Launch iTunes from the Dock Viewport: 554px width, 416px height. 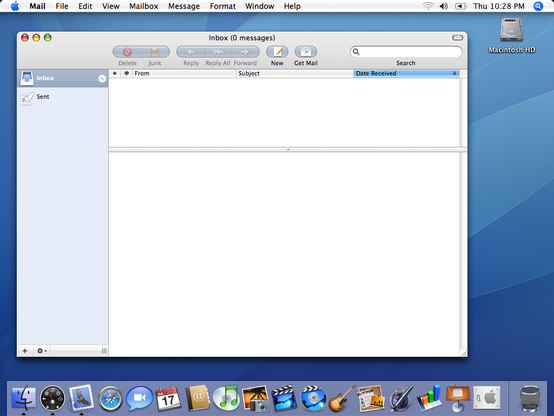tap(226, 398)
